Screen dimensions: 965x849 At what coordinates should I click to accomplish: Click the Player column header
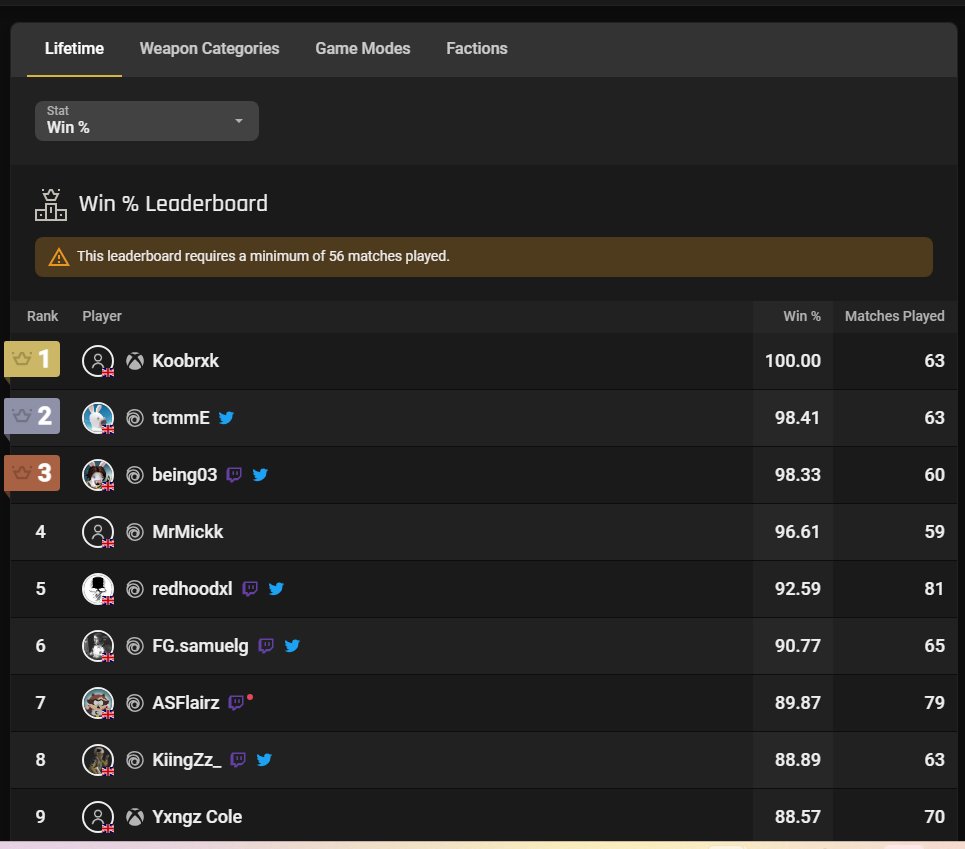[x=102, y=316]
